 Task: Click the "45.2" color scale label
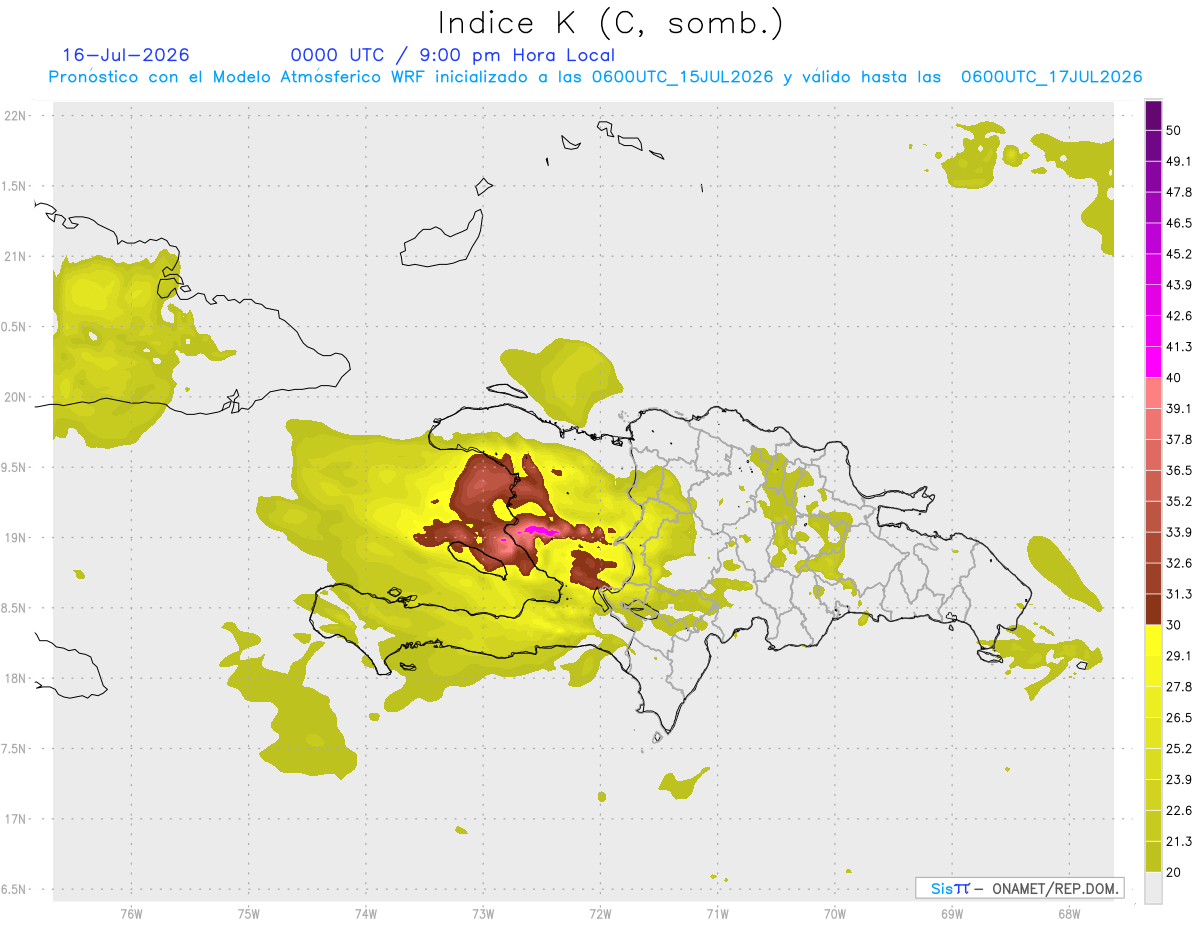pyautogui.click(x=1179, y=254)
